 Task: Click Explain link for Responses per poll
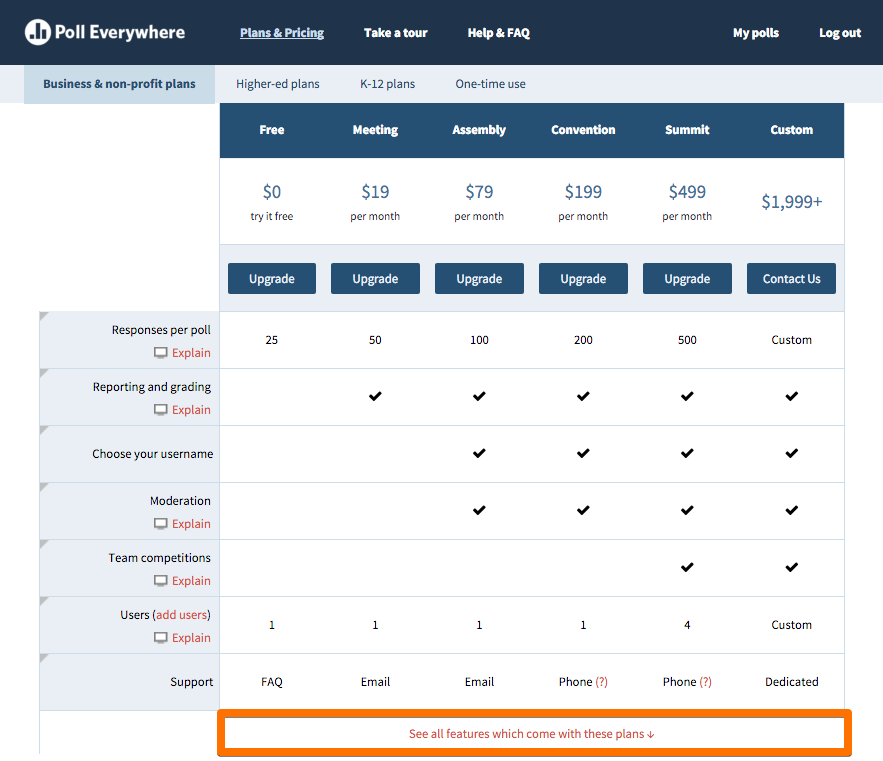click(x=191, y=353)
